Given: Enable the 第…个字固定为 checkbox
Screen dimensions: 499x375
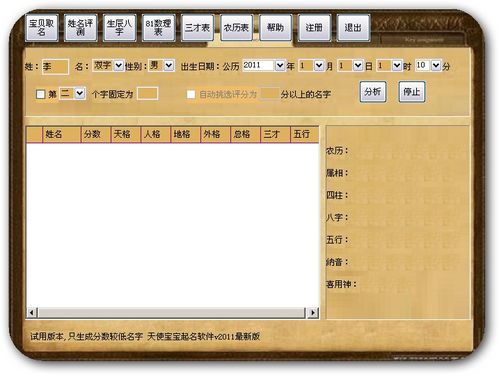Looking at the screenshot, I should [40, 94].
